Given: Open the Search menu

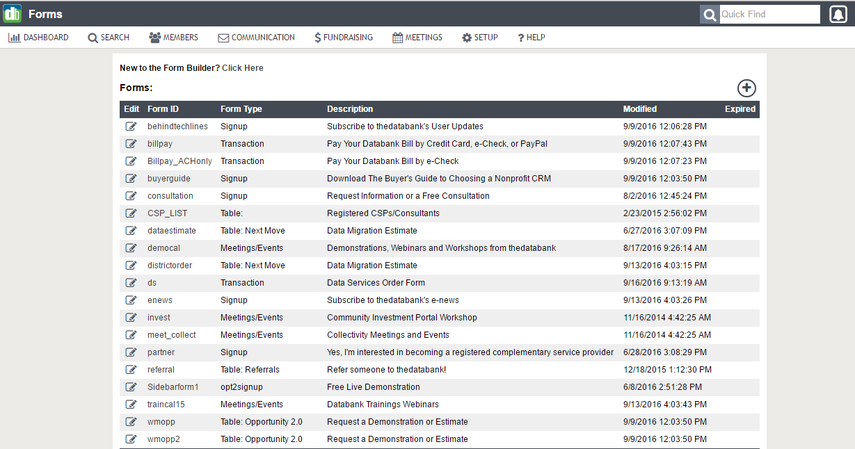Looking at the screenshot, I should 109,38.
